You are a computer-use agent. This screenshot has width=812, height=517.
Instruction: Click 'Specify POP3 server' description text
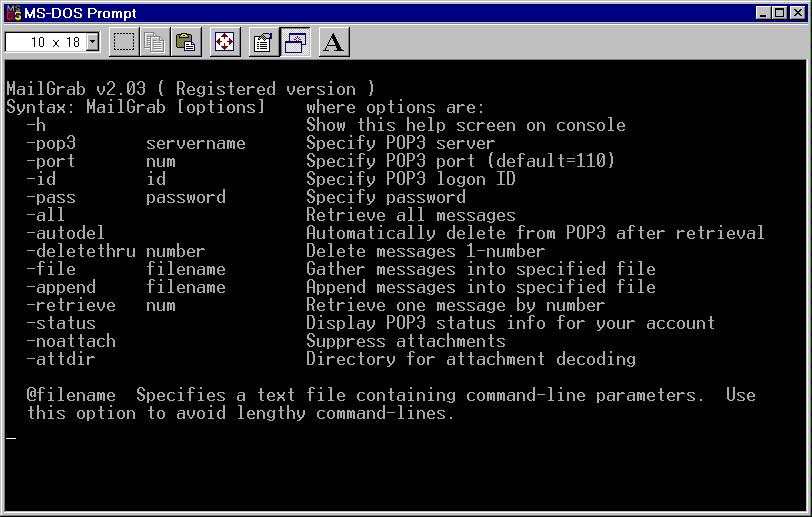(x=400, y=143)
